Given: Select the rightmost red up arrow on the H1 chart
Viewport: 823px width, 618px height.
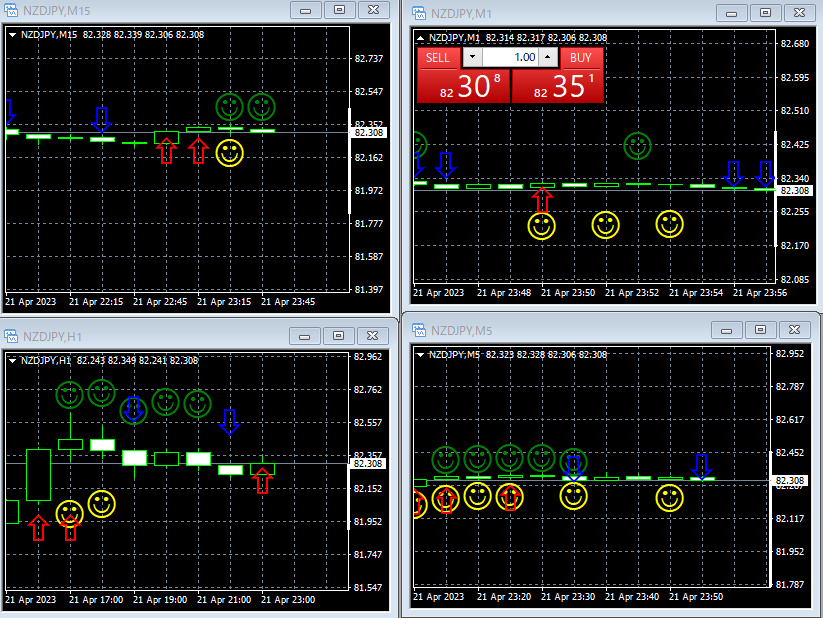Looking at the screenshot, I should pos(262,480).
